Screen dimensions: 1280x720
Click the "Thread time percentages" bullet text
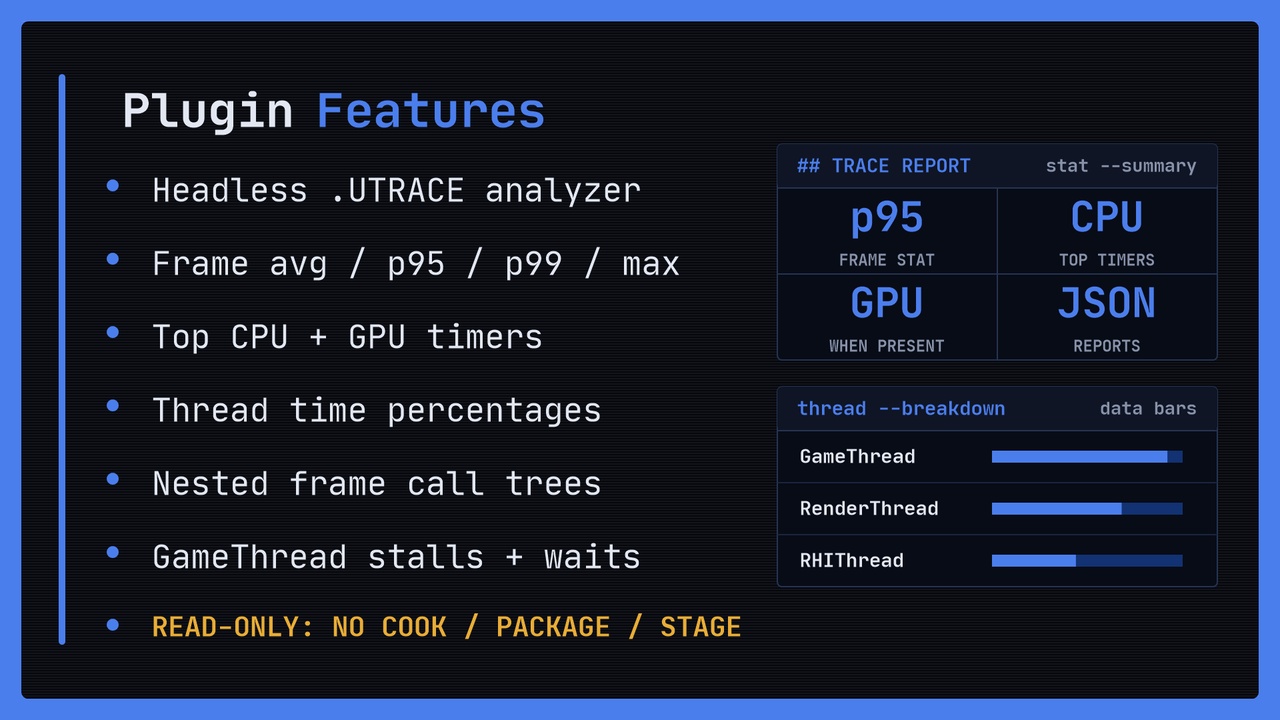(x=377, y=410)
